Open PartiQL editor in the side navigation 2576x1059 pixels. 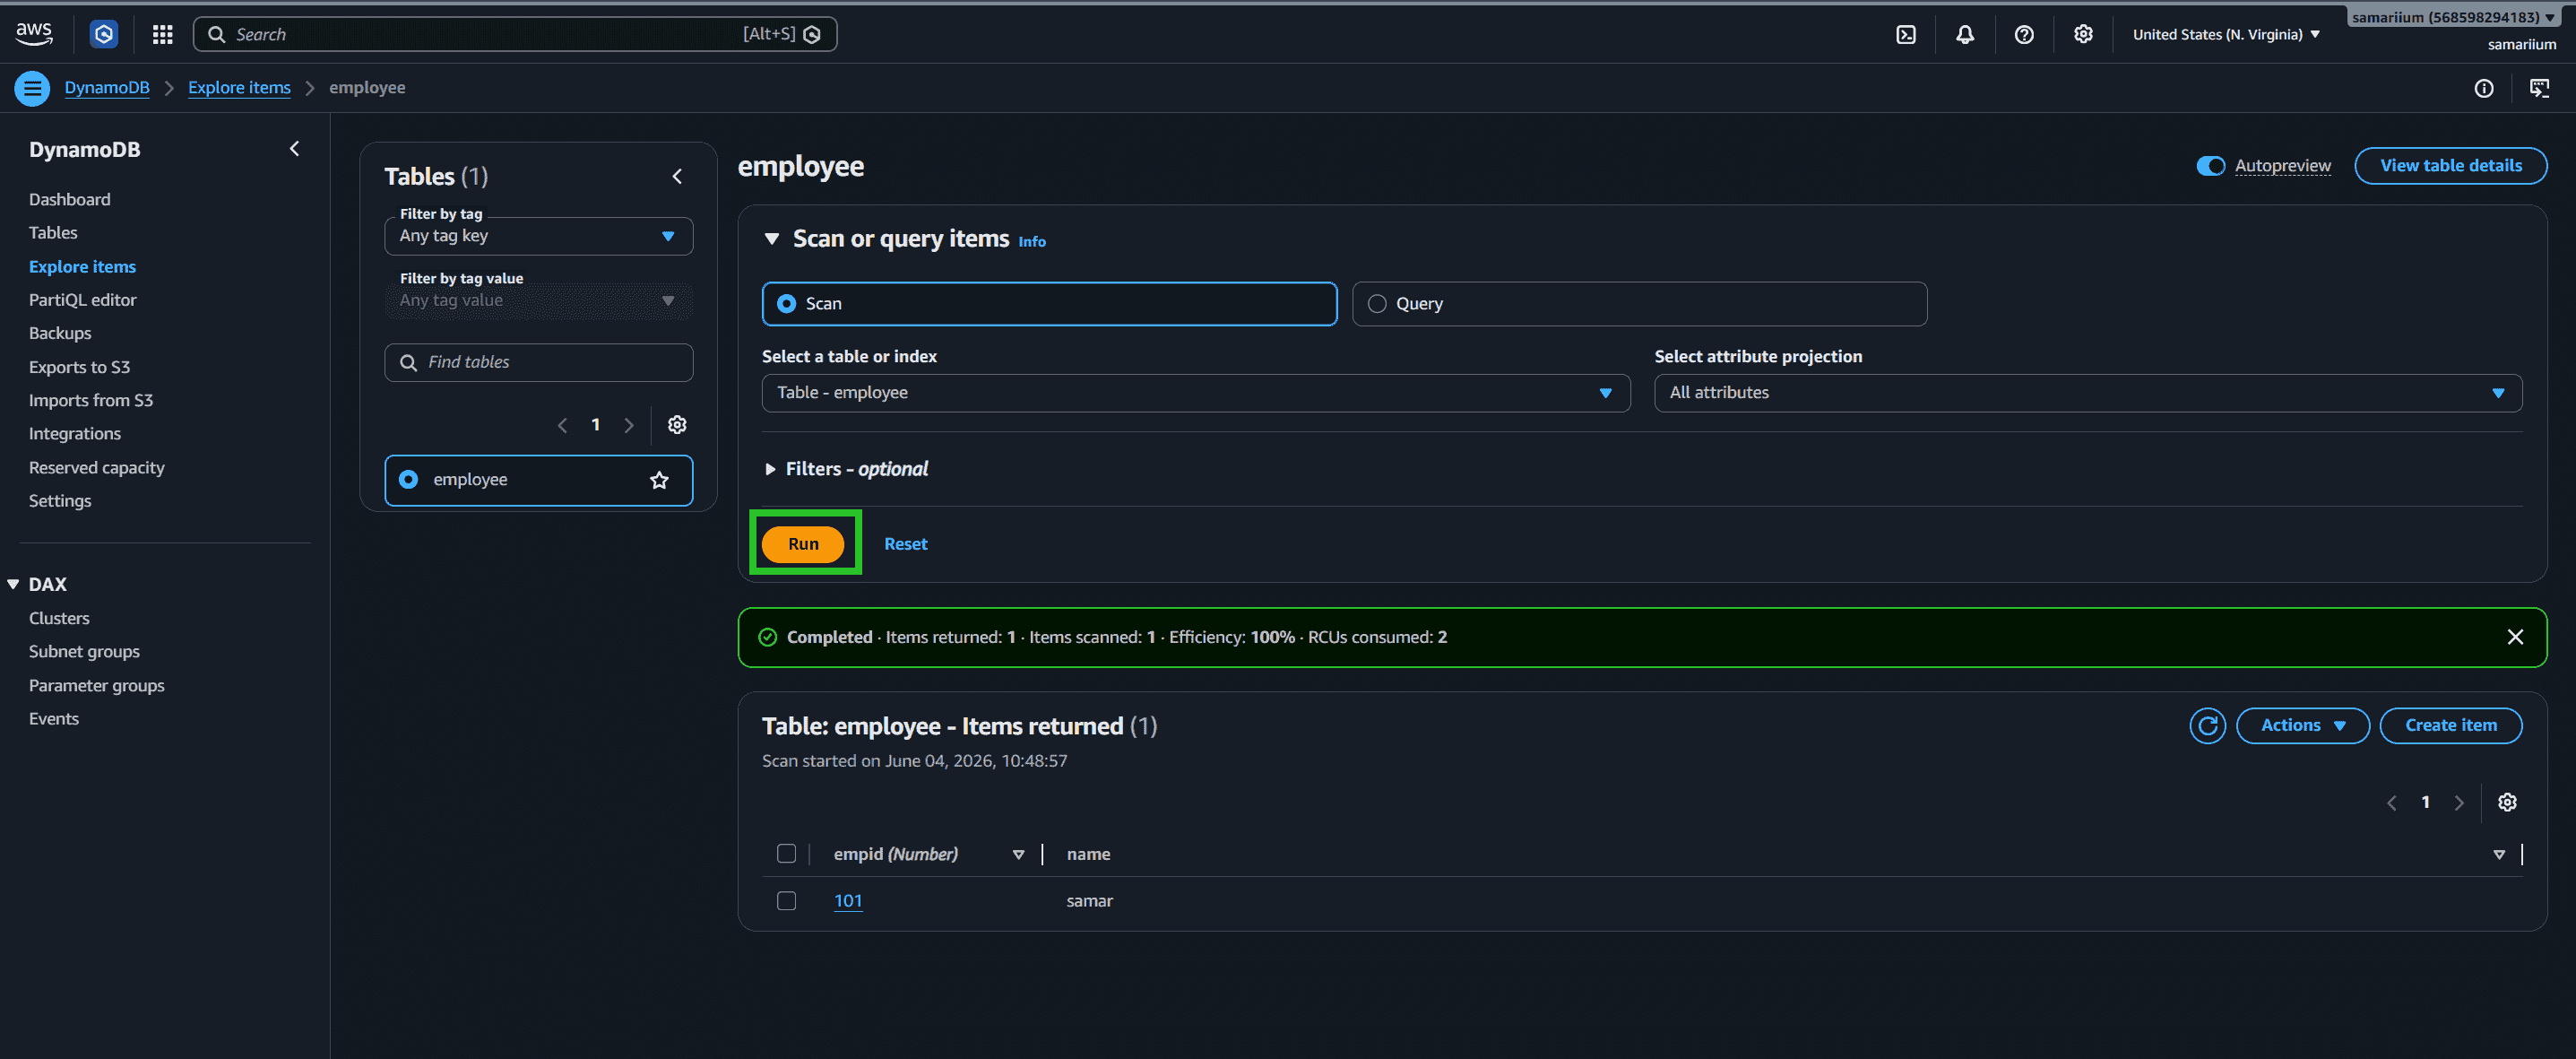[x=82, y=299]
